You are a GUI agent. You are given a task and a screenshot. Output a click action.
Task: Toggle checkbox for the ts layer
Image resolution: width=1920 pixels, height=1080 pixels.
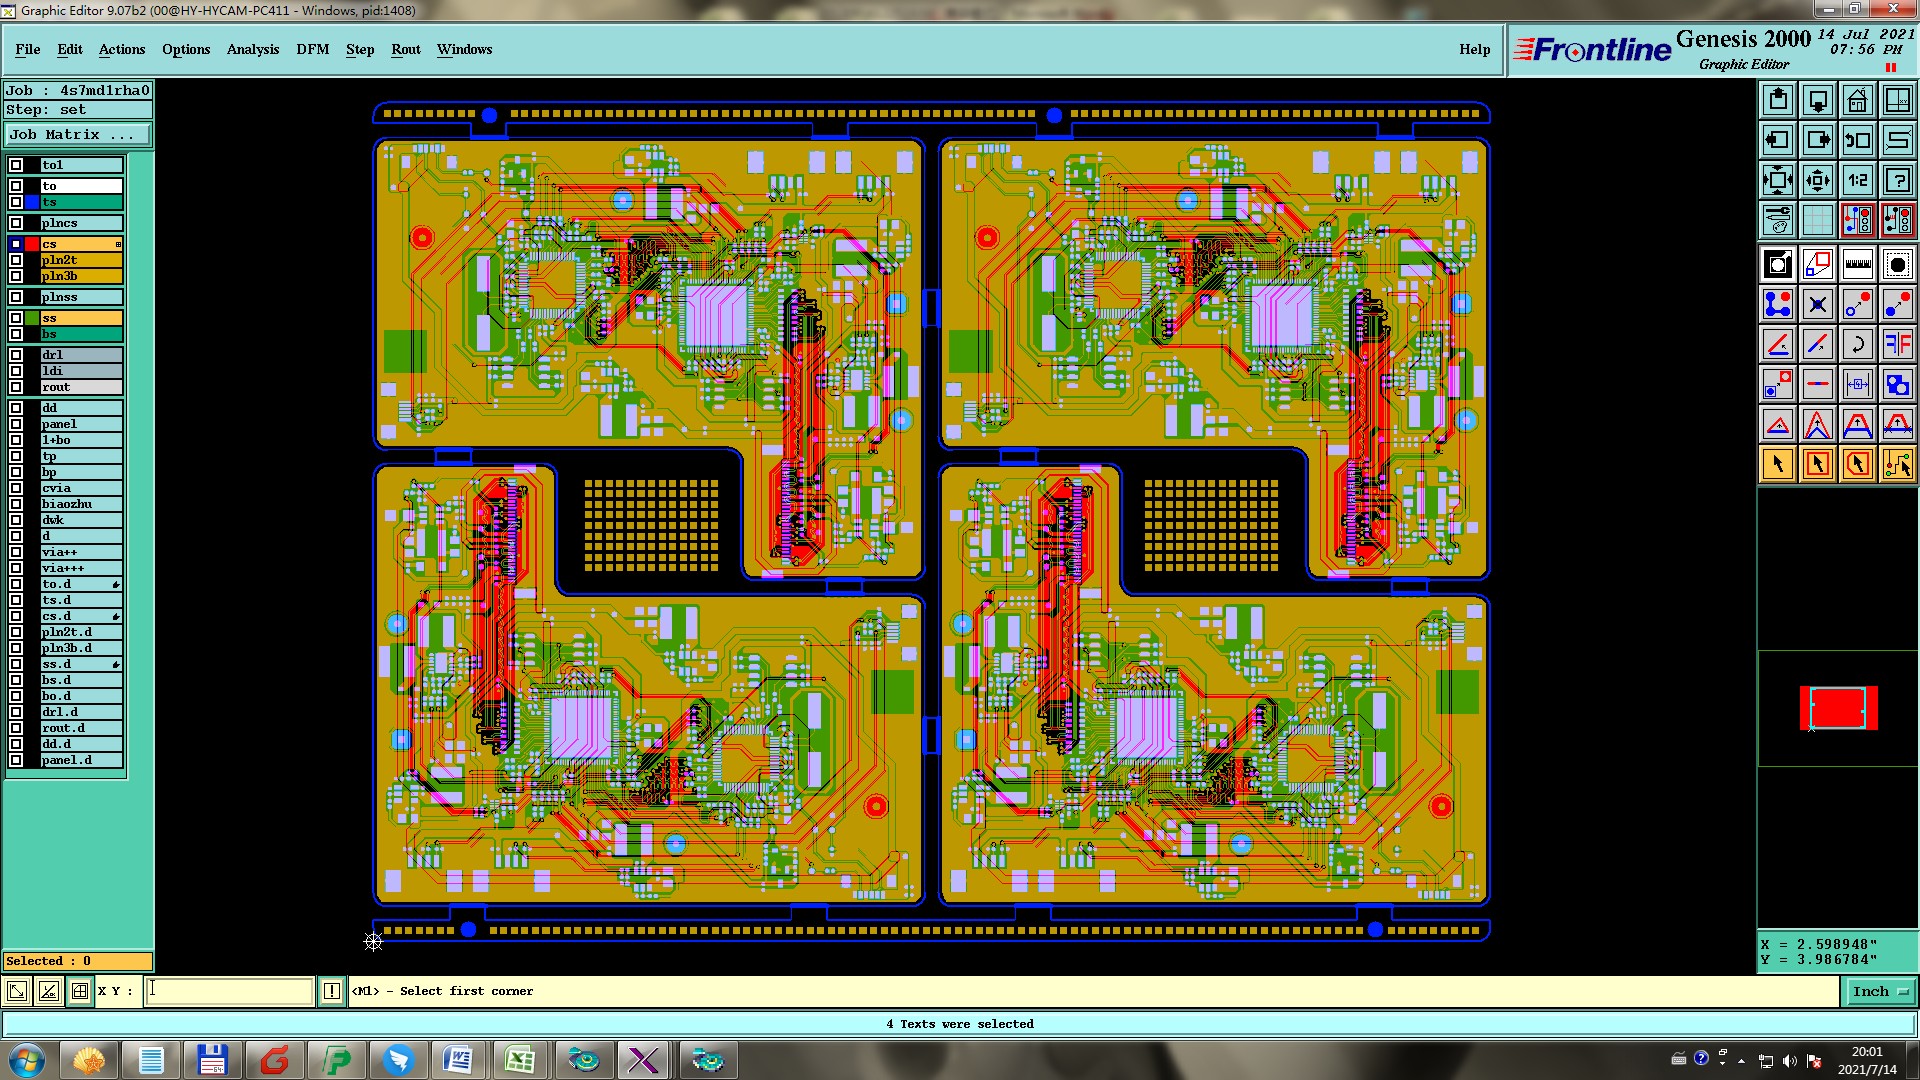(x=16, y=202)
